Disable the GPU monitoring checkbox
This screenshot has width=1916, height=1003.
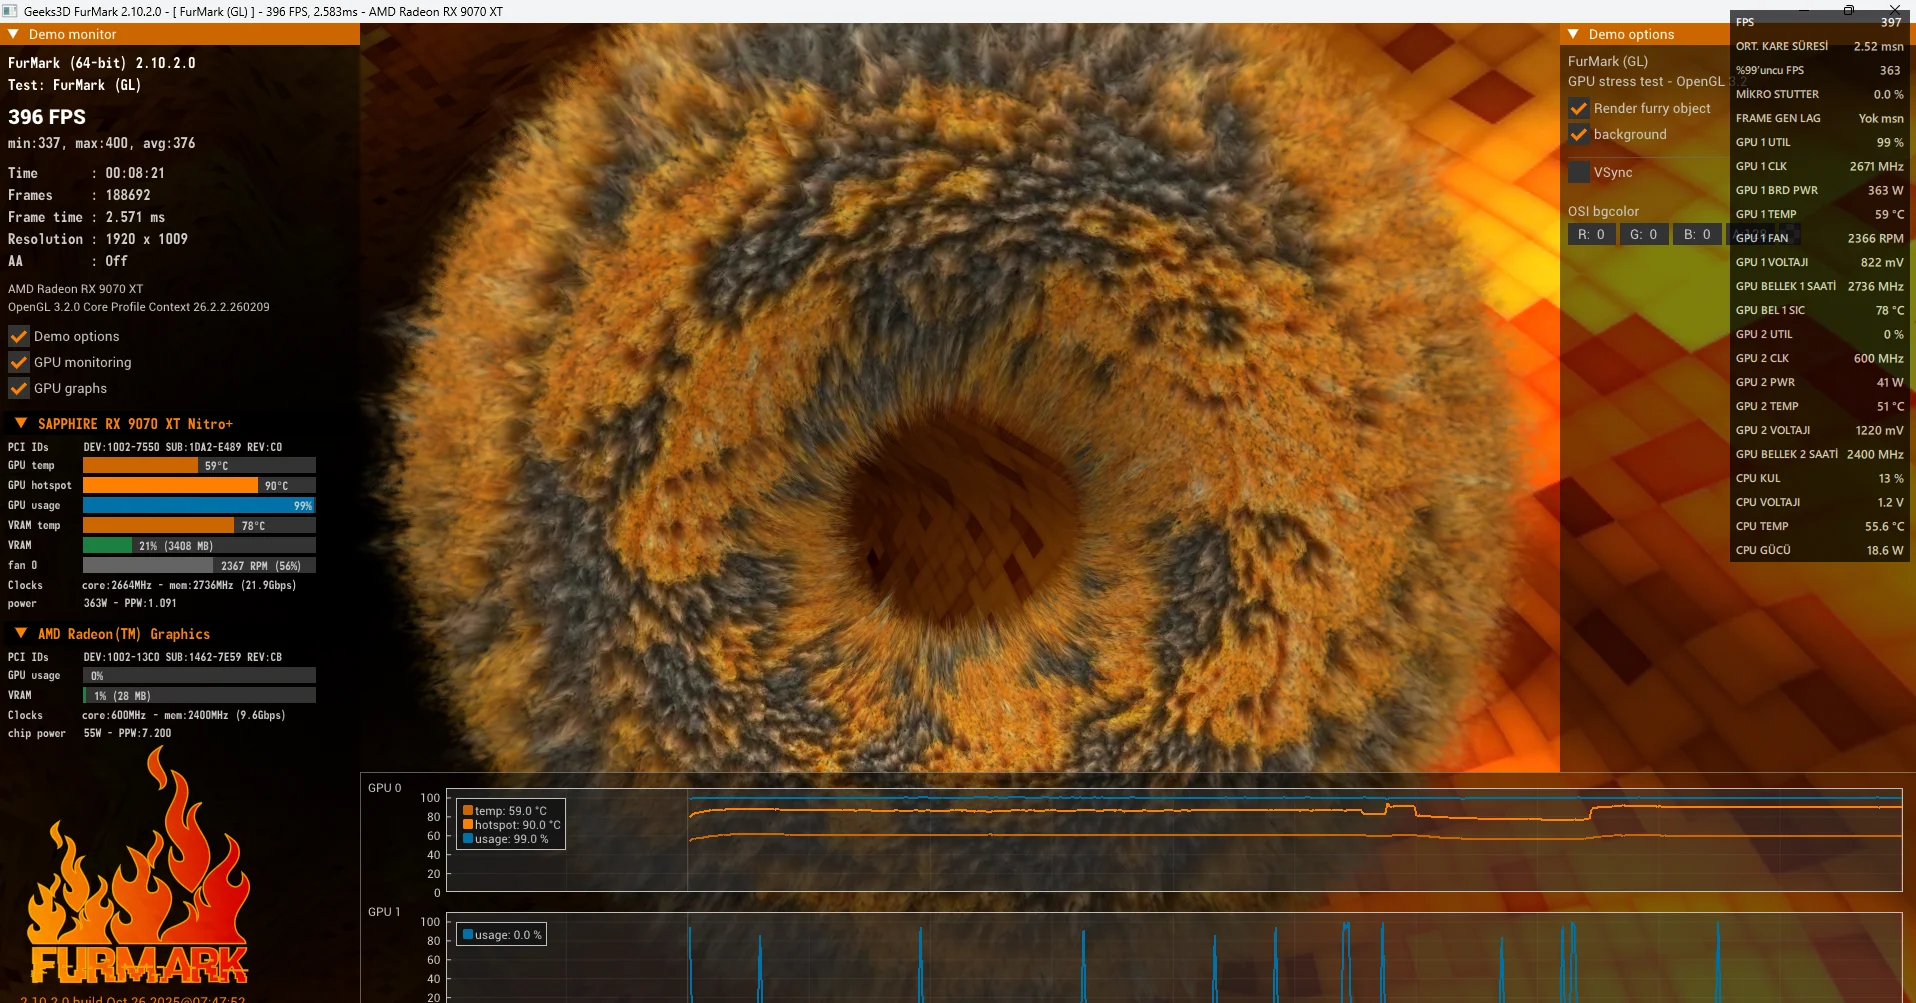click(19, 362)
